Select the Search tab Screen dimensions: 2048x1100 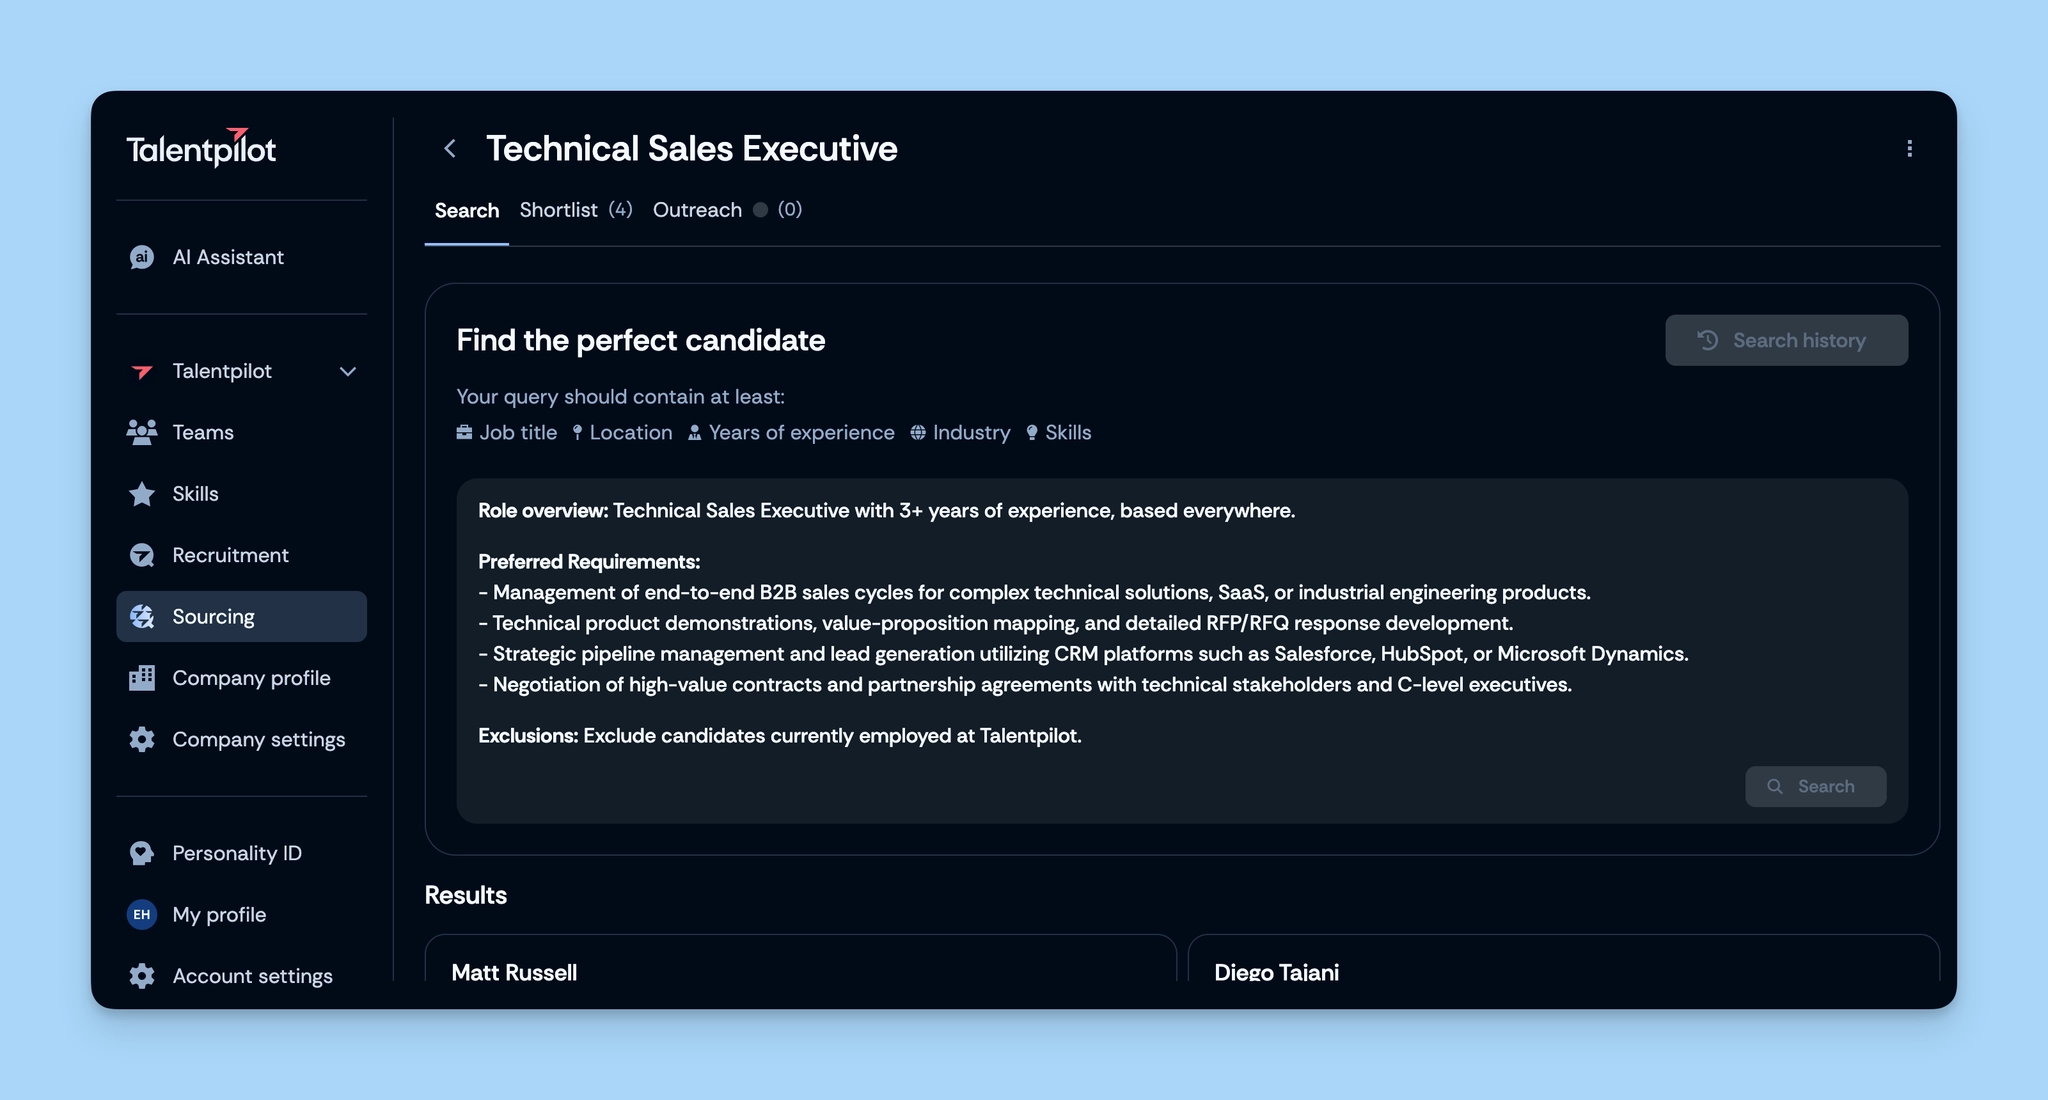[467, 211]
